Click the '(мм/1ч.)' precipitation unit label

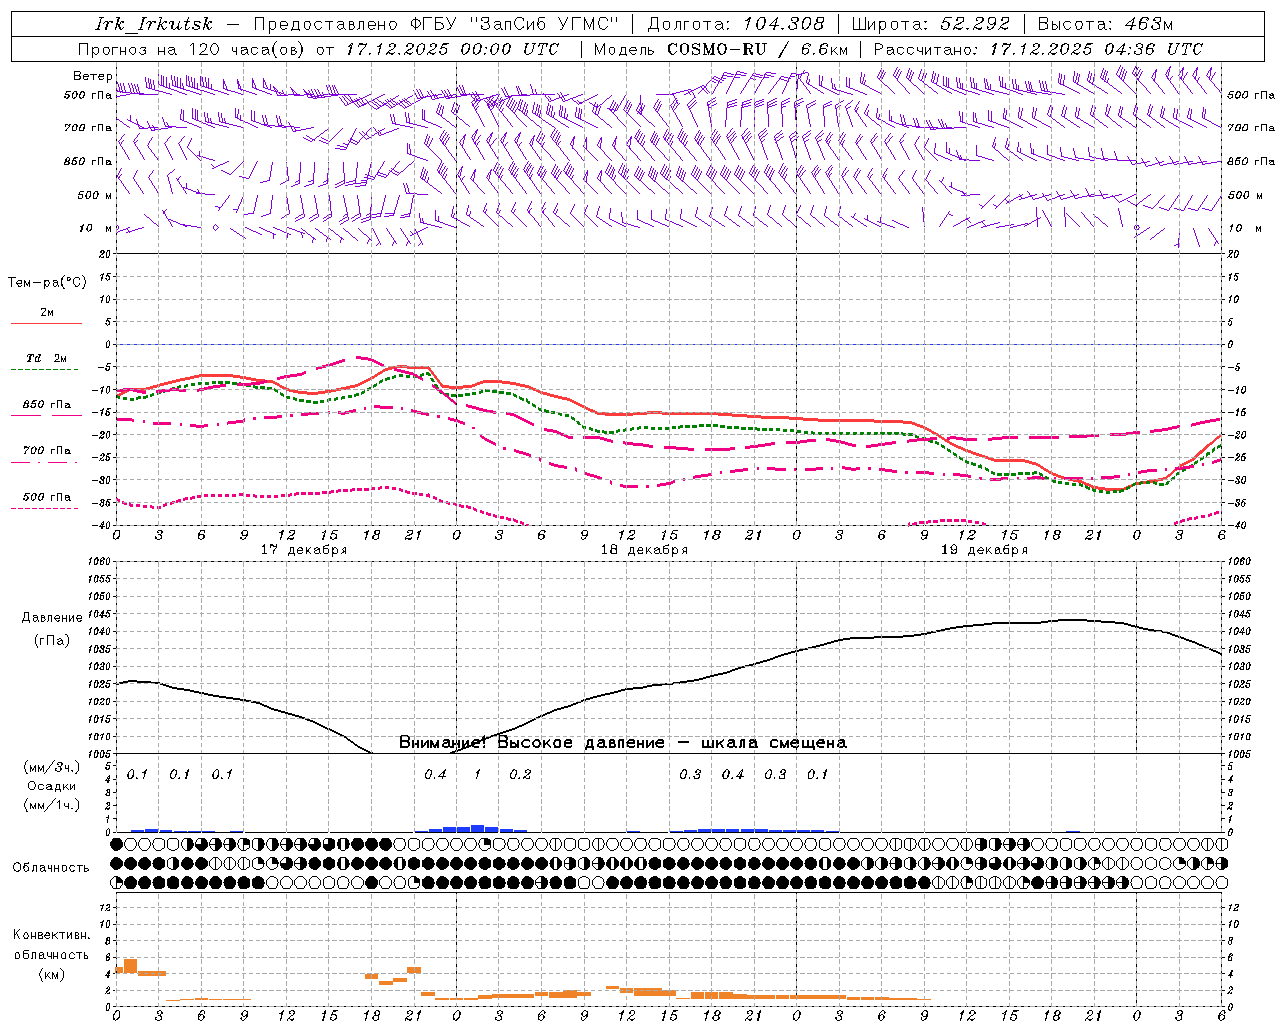click(x=52, y=805)
